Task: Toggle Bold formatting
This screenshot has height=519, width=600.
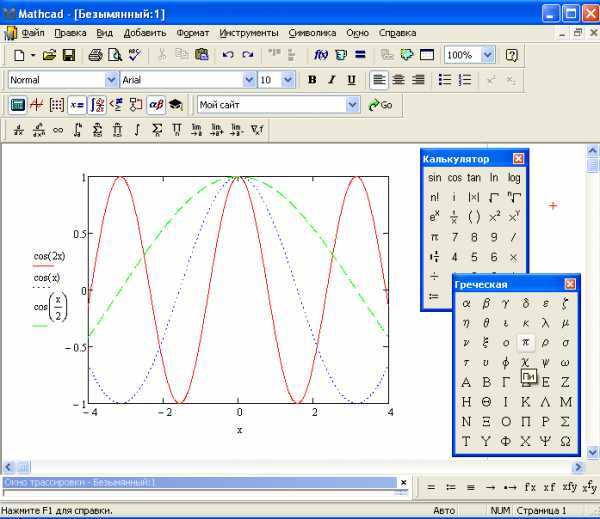Action: click(x=312, y=80)
